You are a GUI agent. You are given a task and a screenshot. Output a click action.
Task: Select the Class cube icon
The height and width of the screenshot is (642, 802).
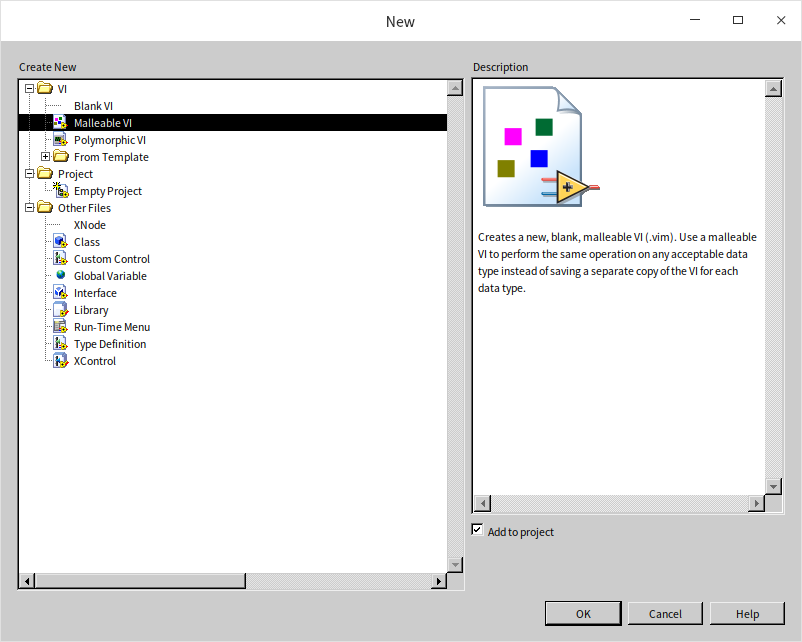(x=60, y=242)
